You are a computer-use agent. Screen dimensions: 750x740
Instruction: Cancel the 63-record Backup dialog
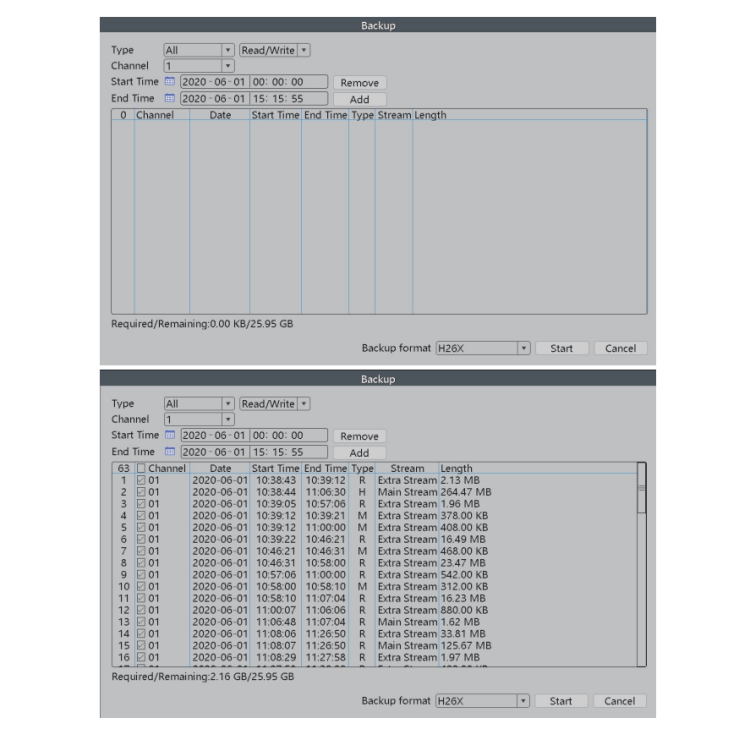click(x=620, y=701)
